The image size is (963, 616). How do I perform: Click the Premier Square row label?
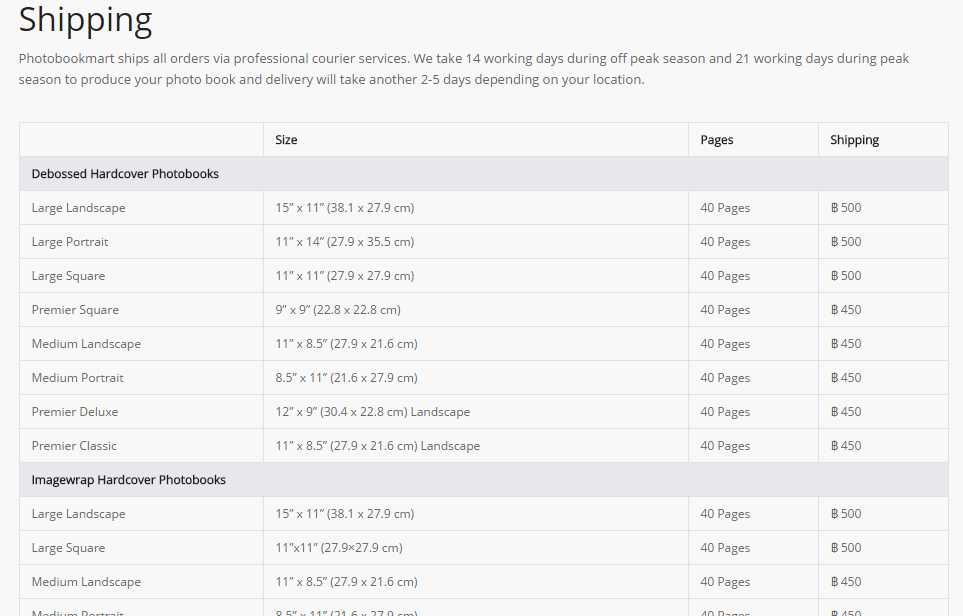75,310
